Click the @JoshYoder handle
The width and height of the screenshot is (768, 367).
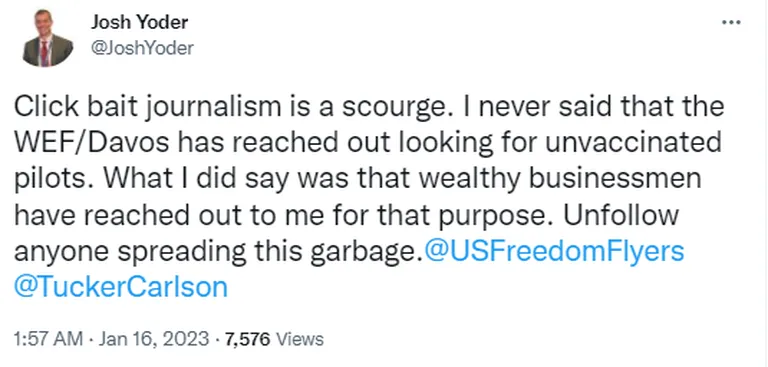point(142,48)
